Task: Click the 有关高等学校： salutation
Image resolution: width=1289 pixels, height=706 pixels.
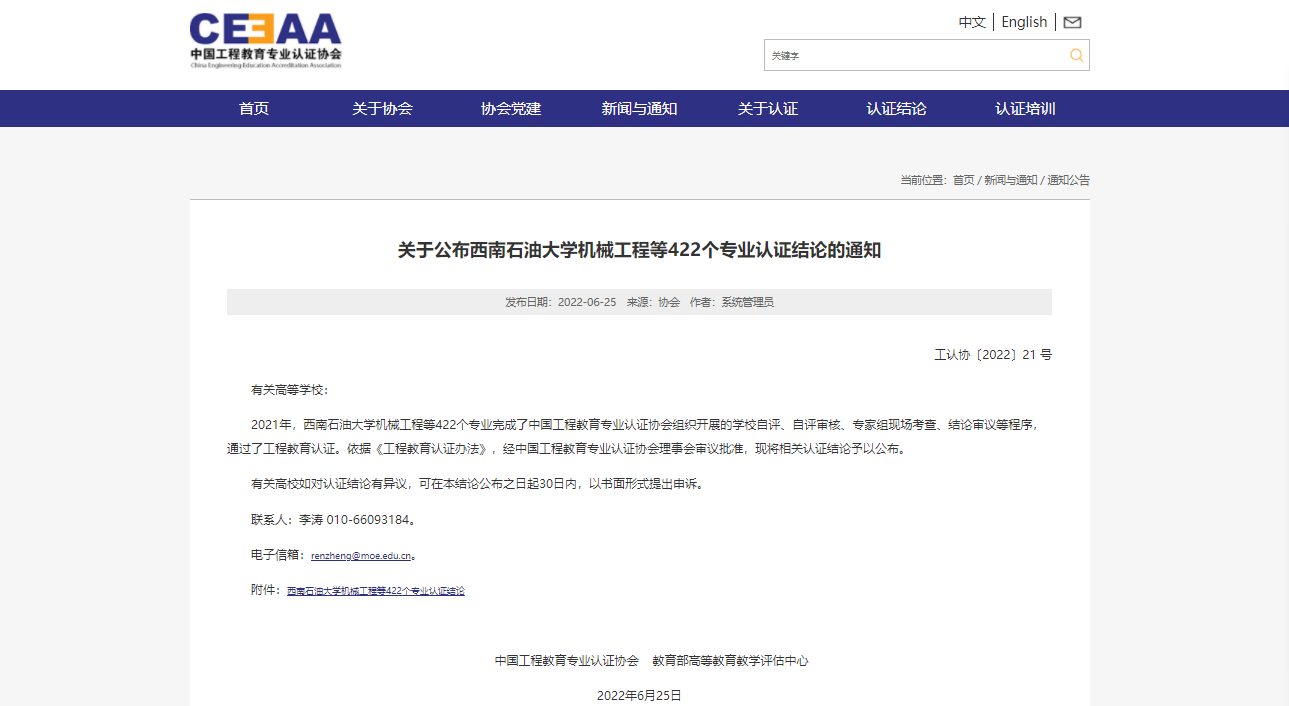Action: point(289,390)
